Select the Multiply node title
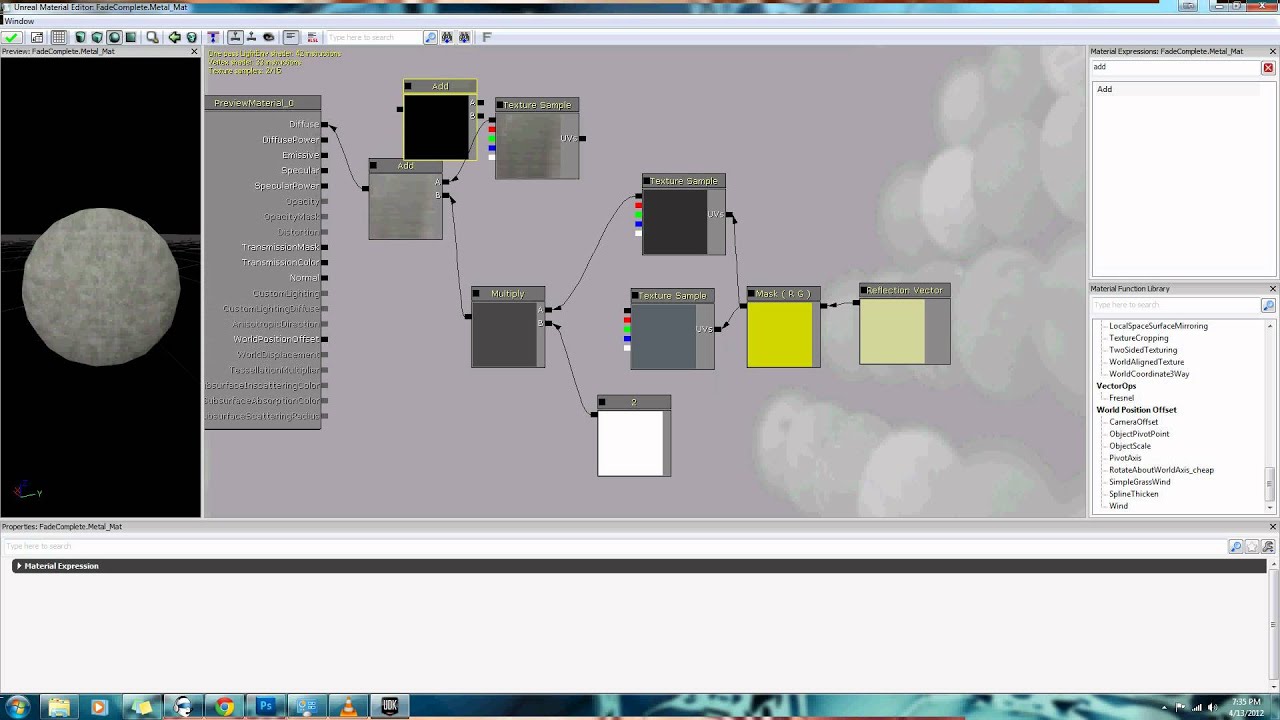The image size is (1280, 720). click(507, 294)
